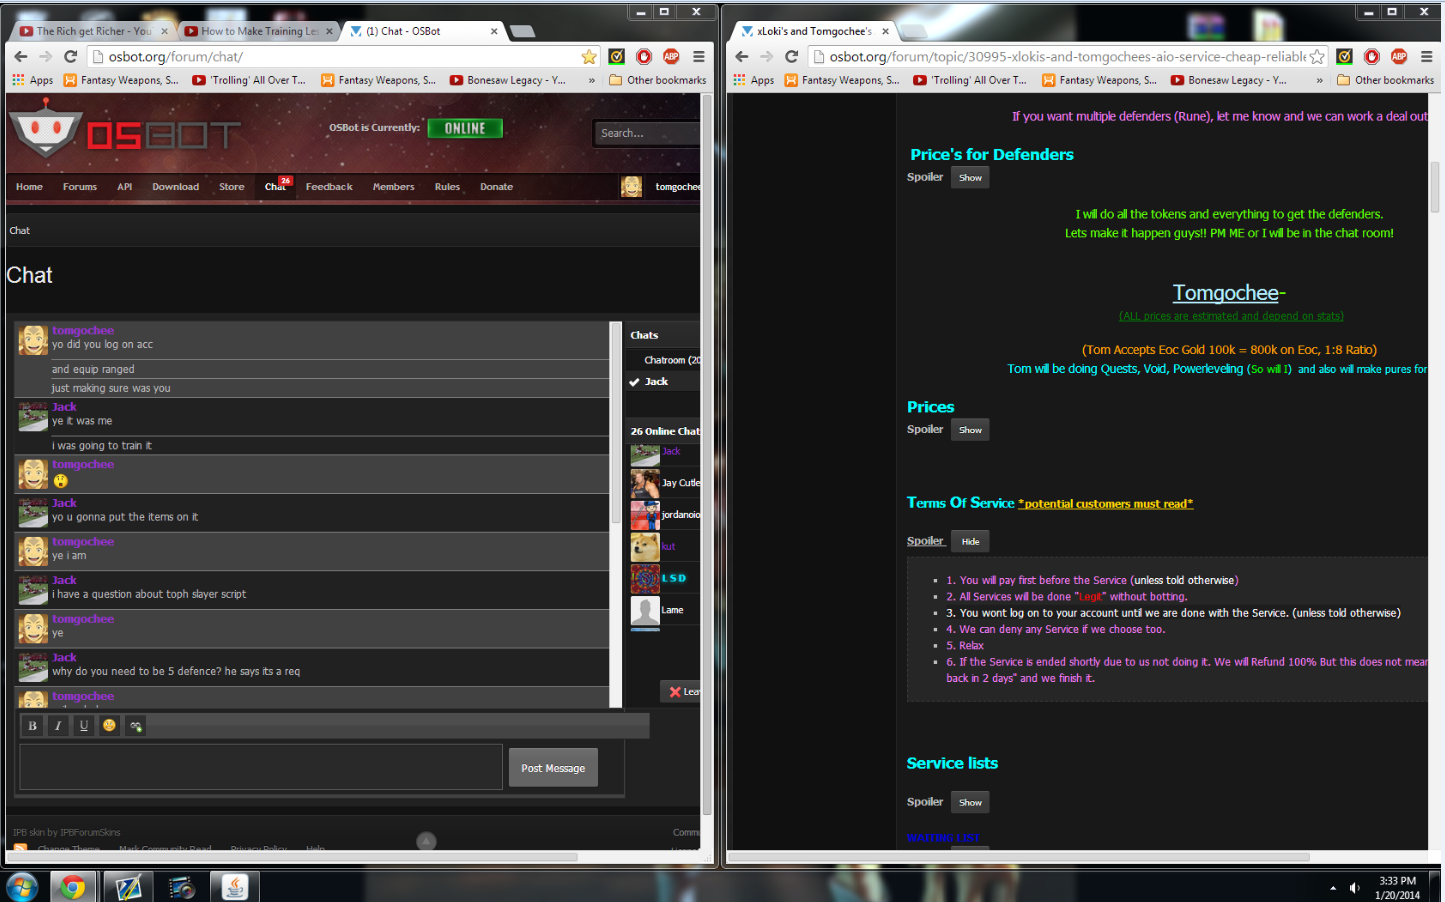Click the RSS feed icon in the chat page footer
1445x902 pixels.
click(x=20, y=848)
